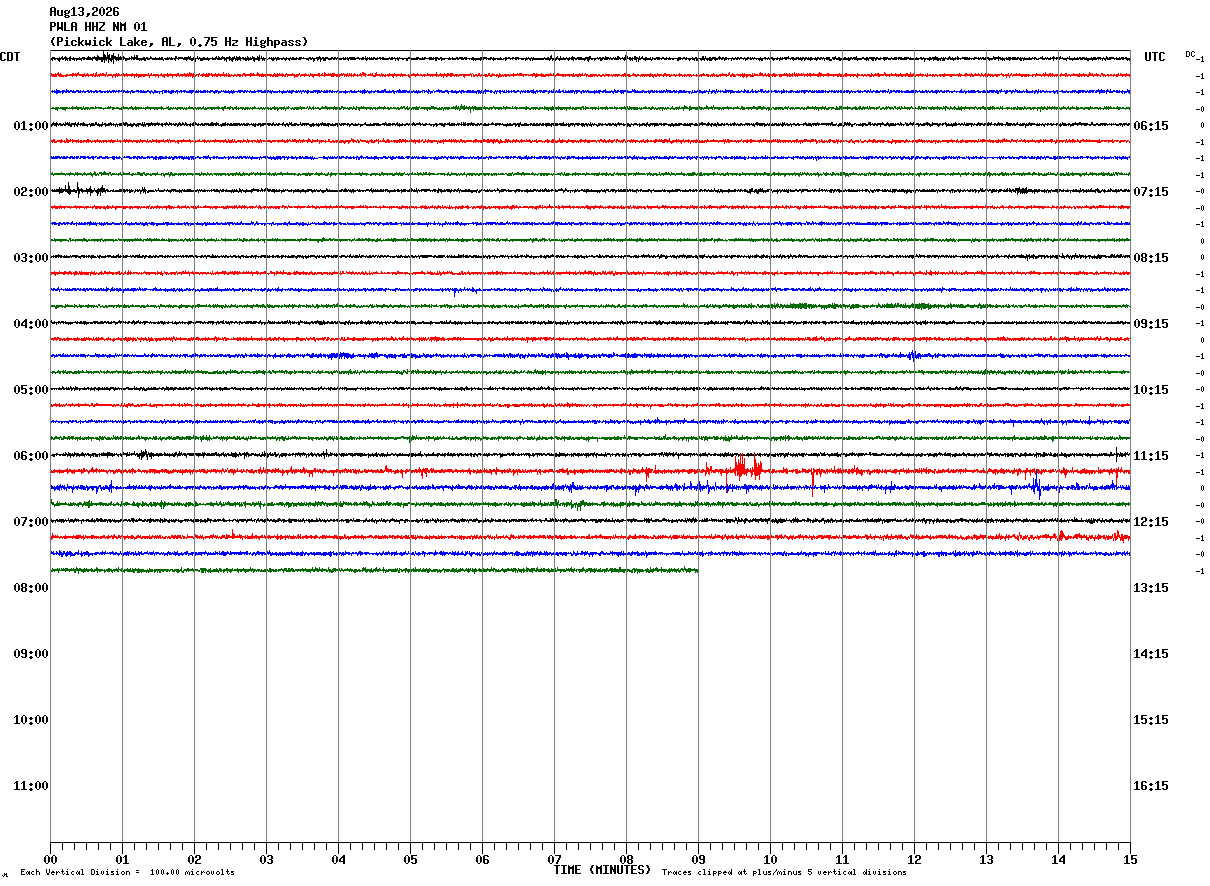The image size is (1210, 886).
Task: Select the 10:00 CDT row label
Action: pyautogui.click(x=31, y=720)
